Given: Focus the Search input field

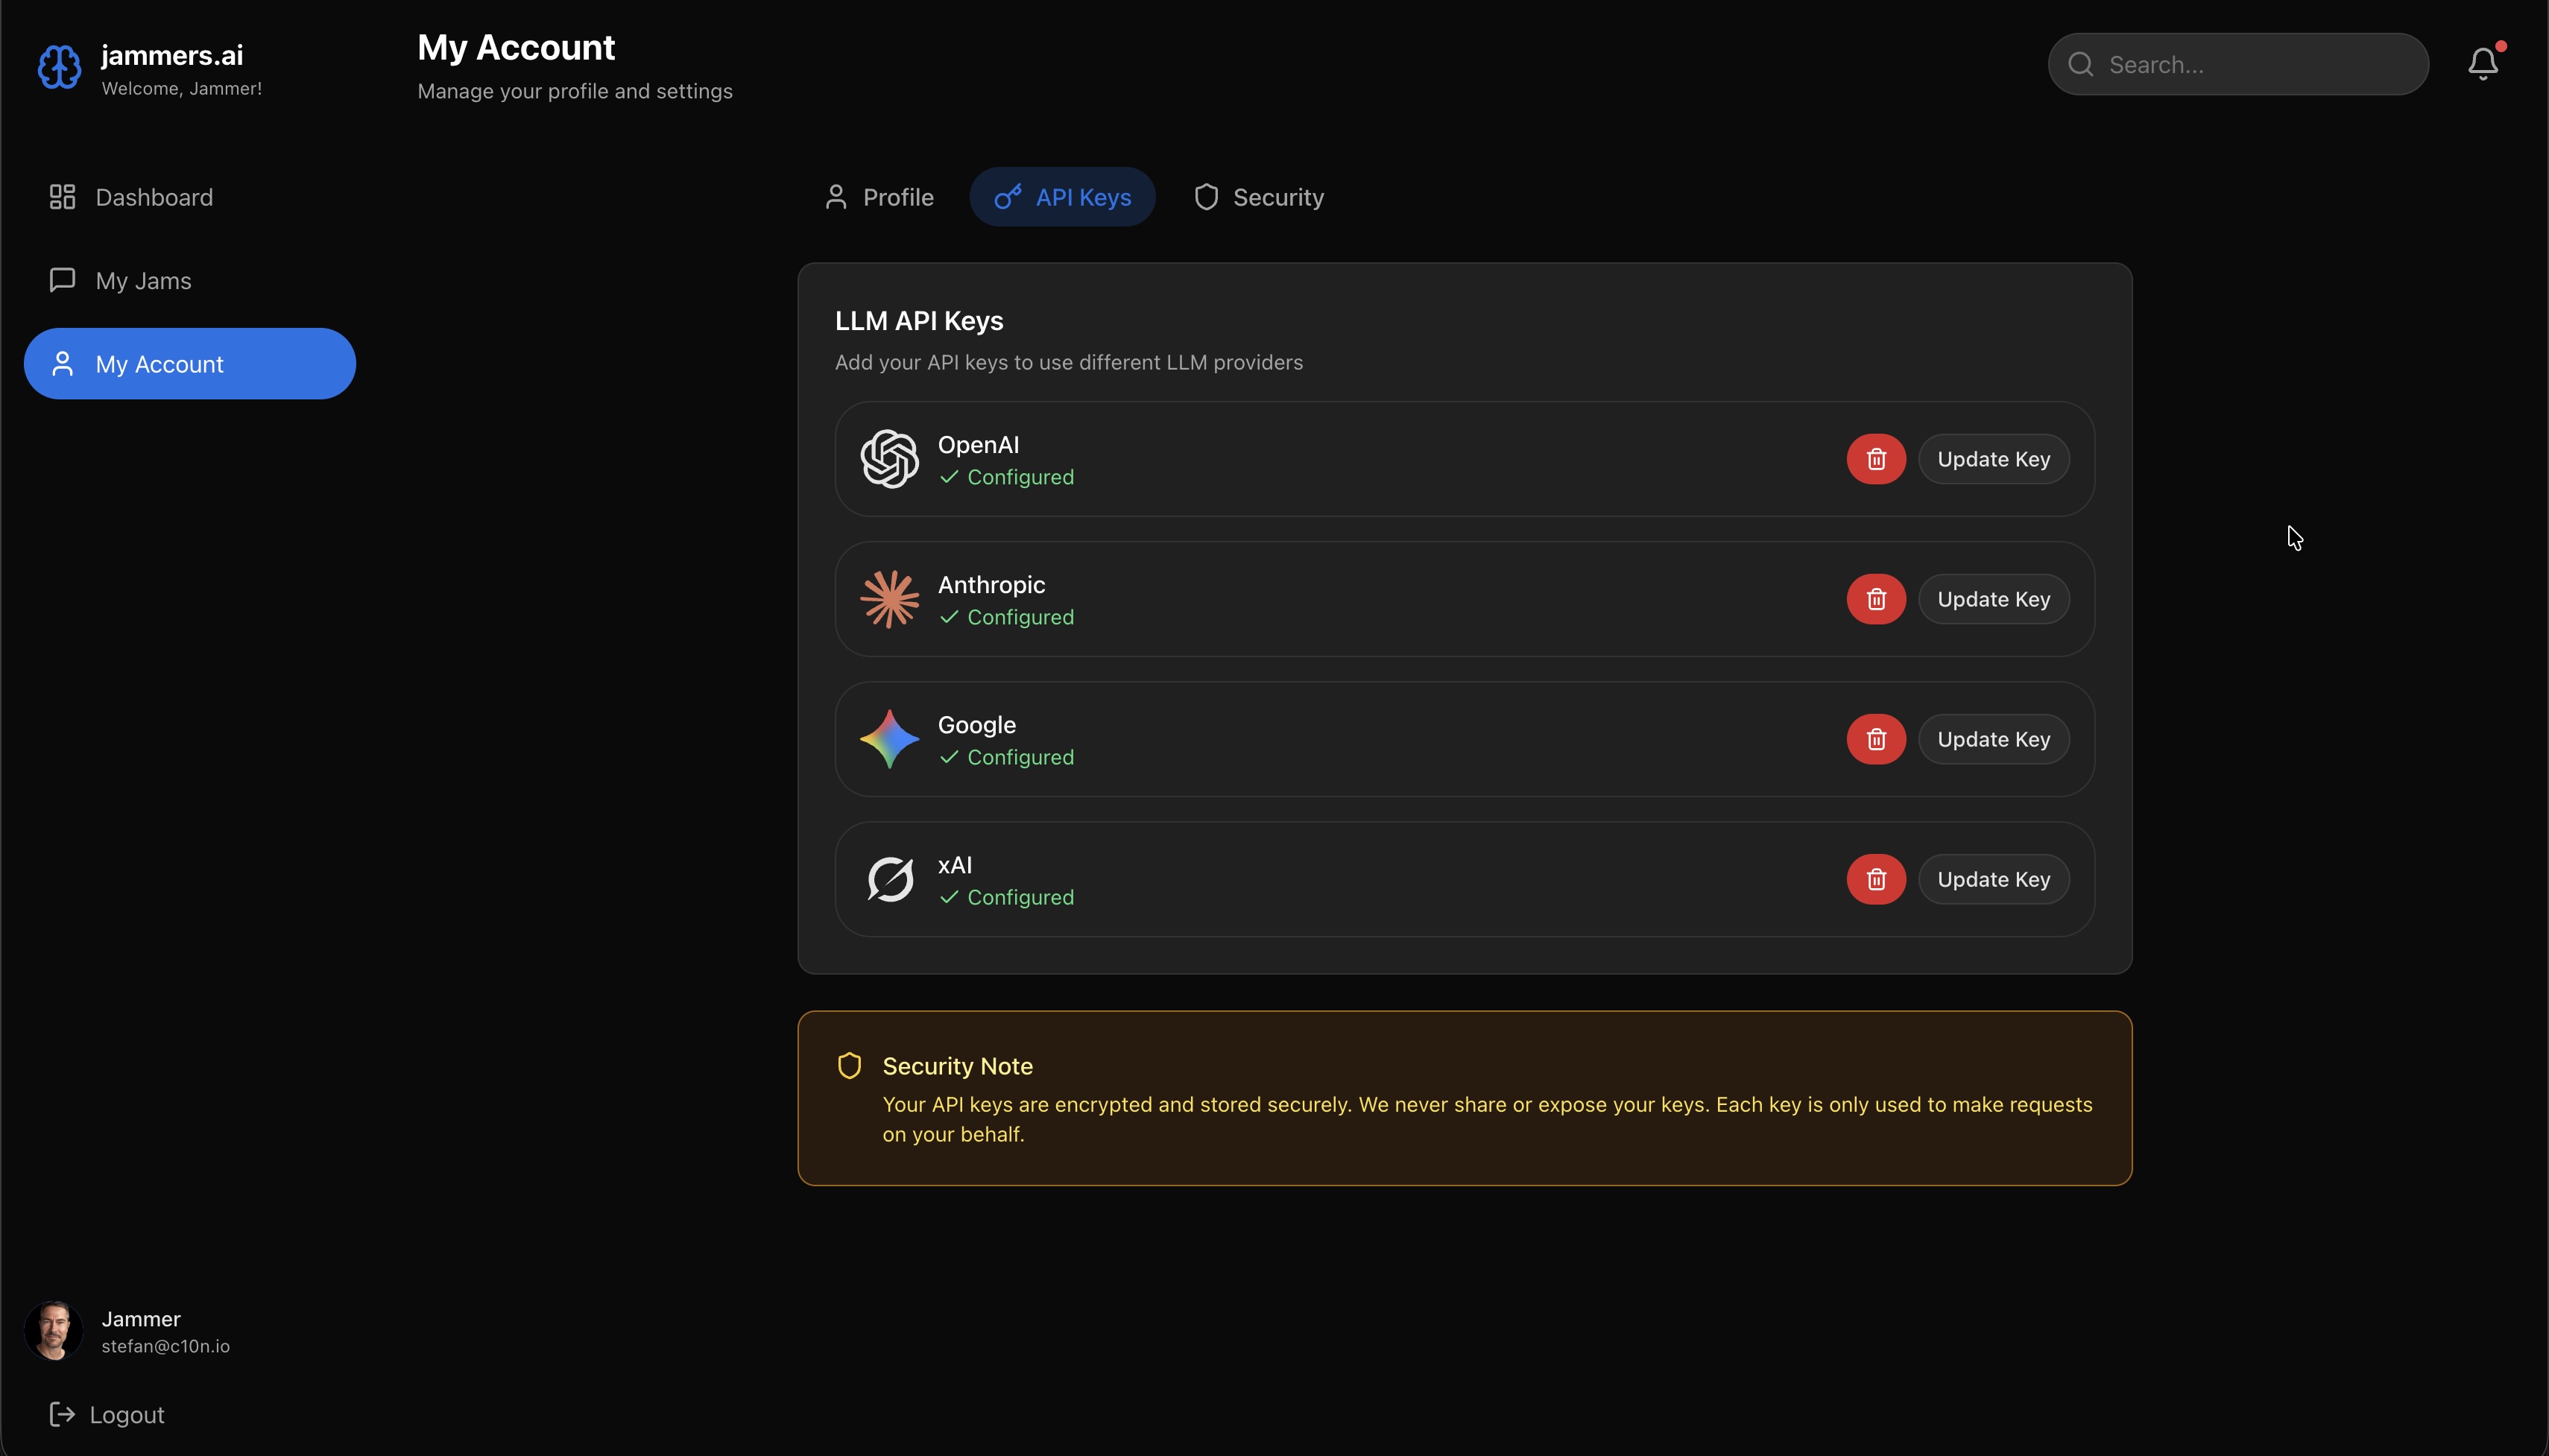Looking at the screenshot, I should click(x=2238, y=65).
